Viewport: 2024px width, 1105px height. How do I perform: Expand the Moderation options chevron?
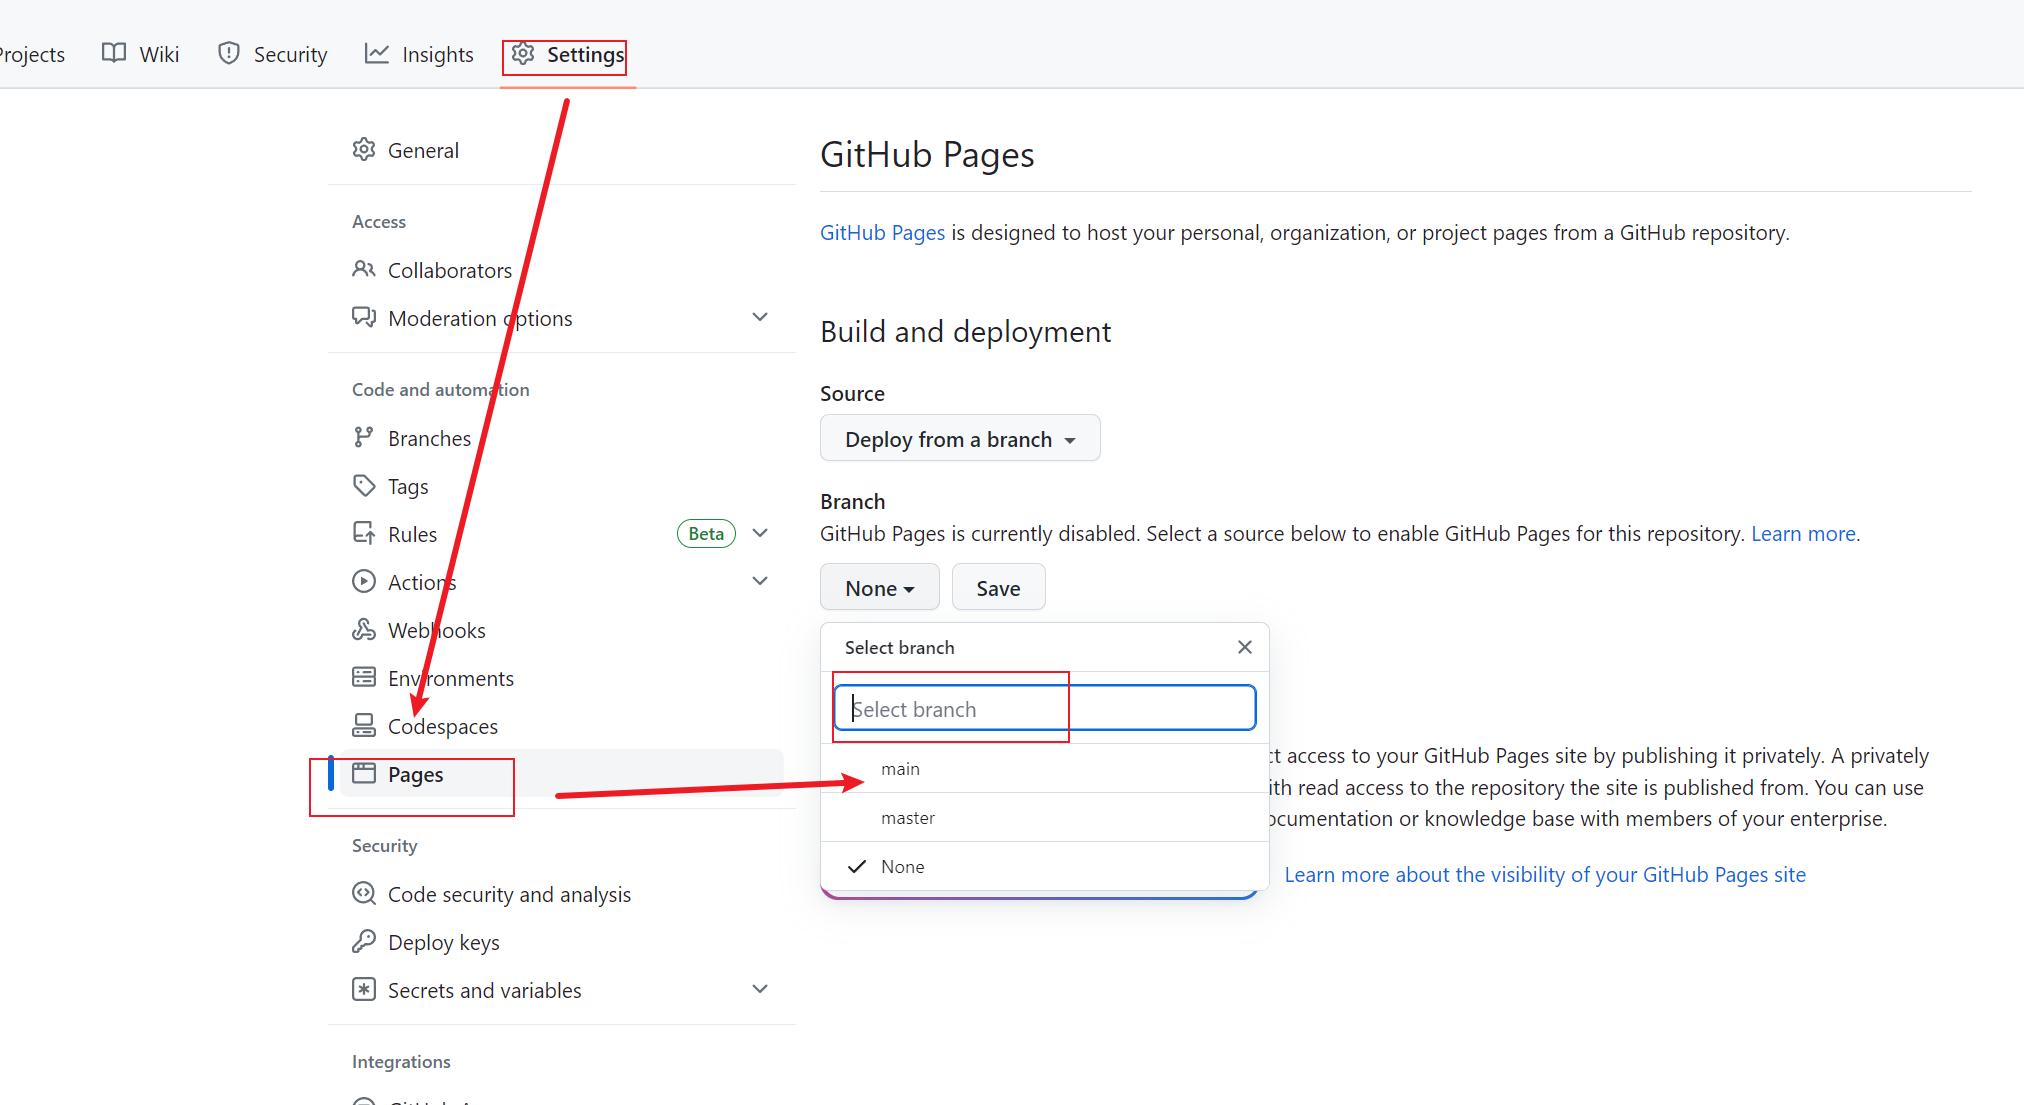coord(760,318)
